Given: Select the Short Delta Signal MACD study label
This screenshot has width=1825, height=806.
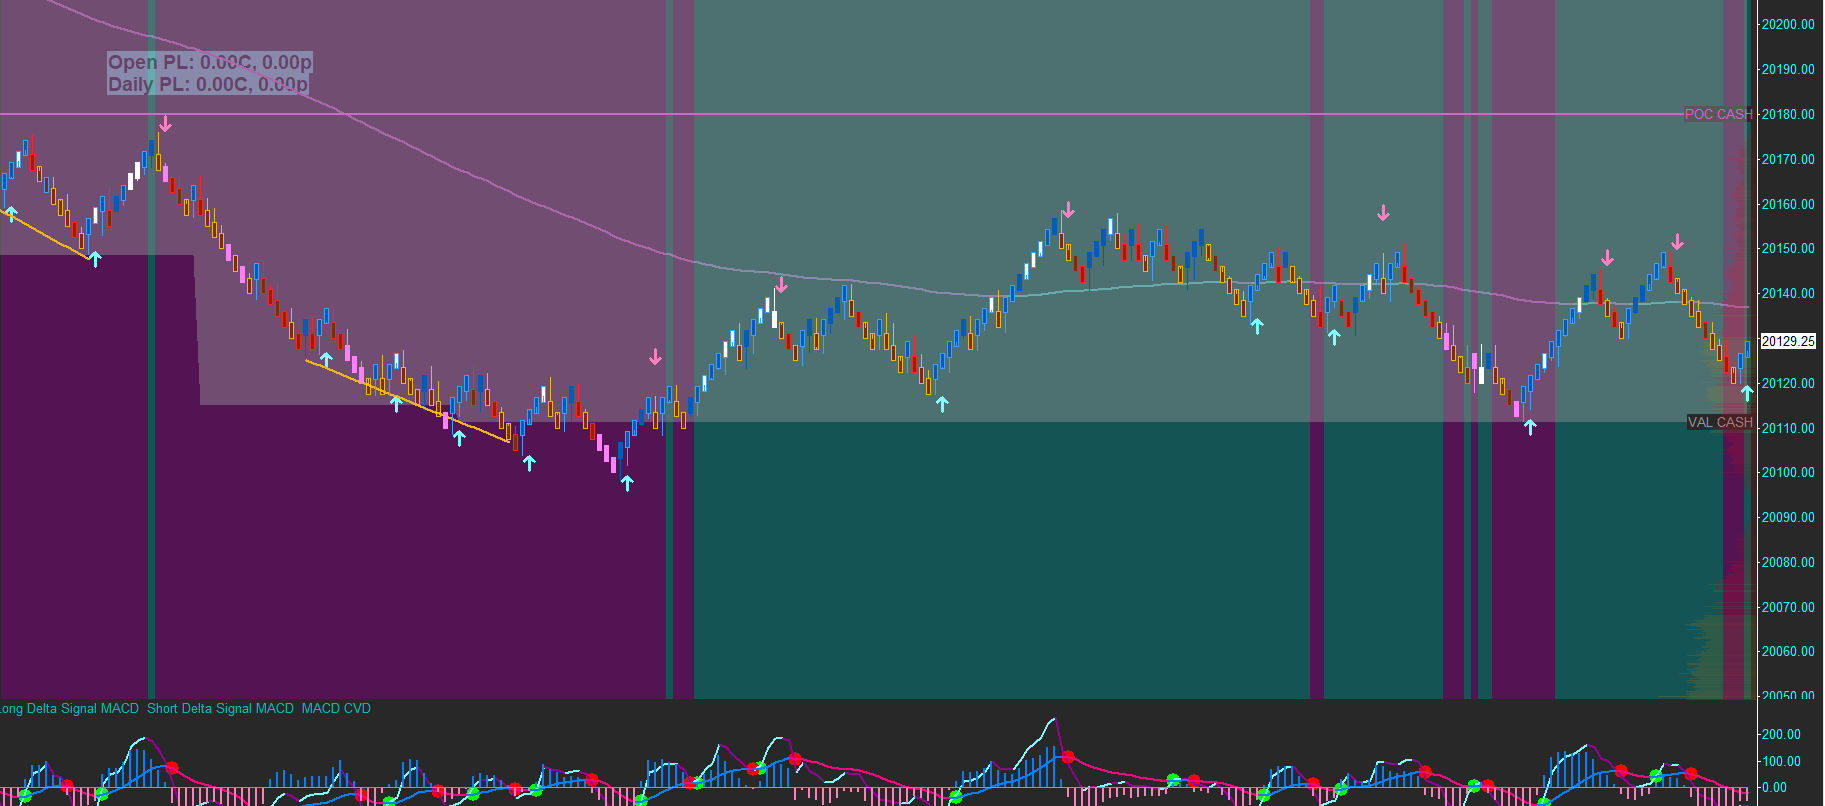Looking at the screenshot, I should click(220, 709).
